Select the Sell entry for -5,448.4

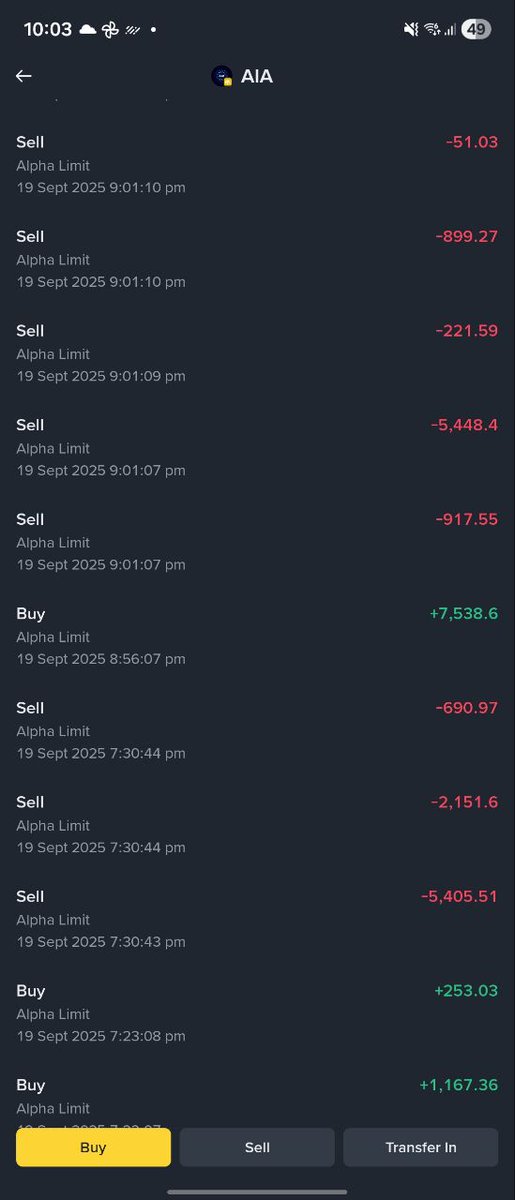click(x=257, y=447)
